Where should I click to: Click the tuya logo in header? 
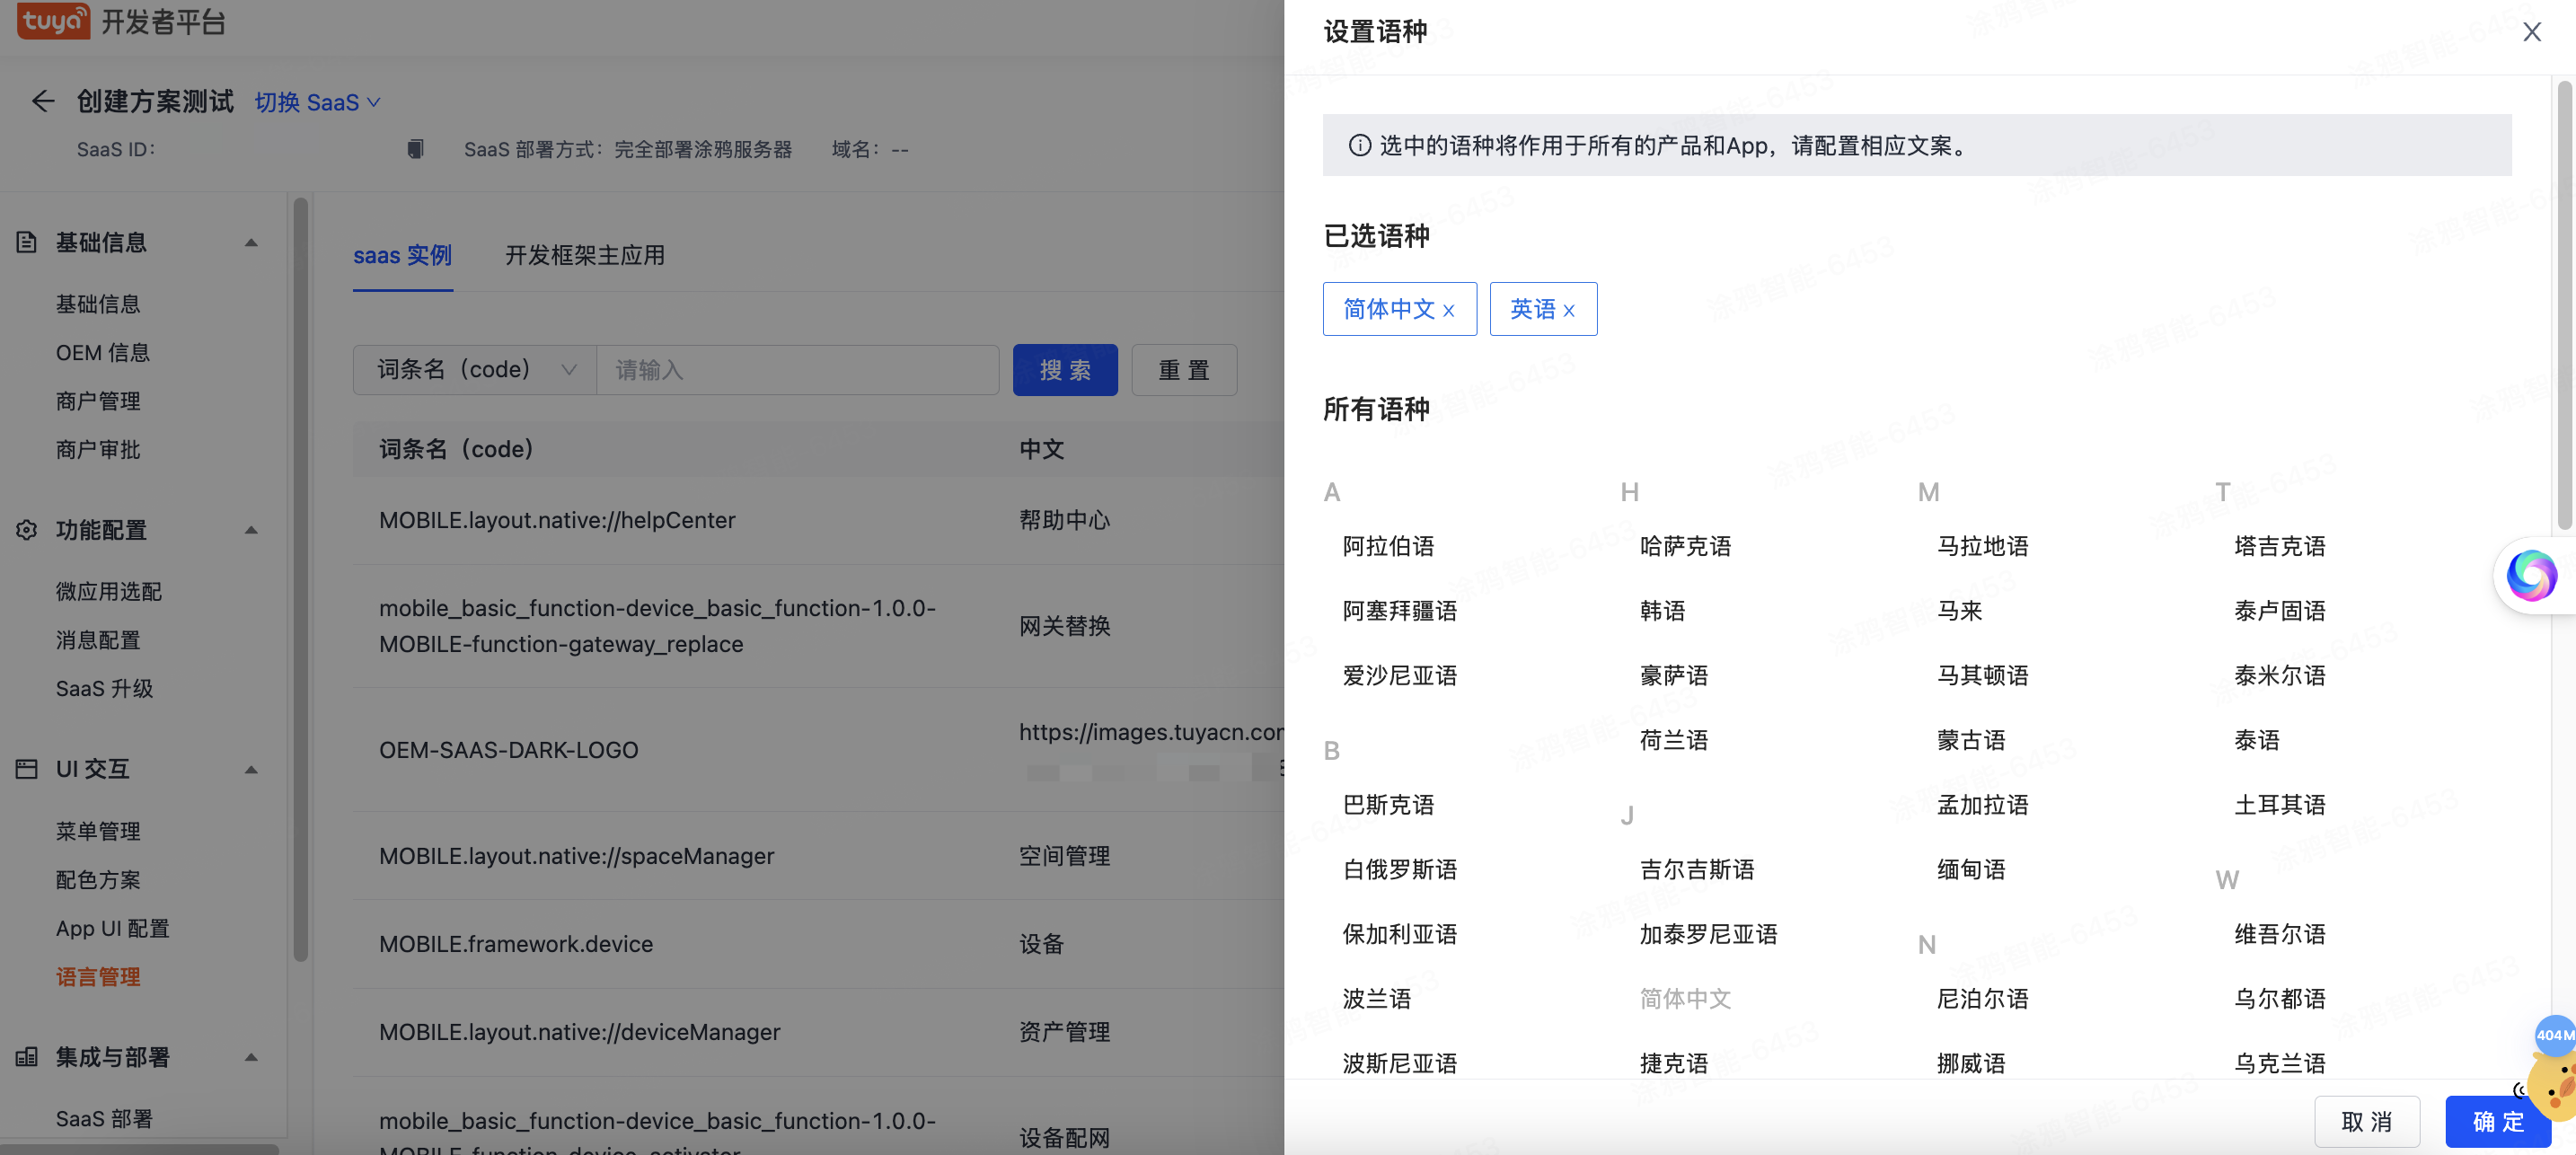click(x=54, y=20)
